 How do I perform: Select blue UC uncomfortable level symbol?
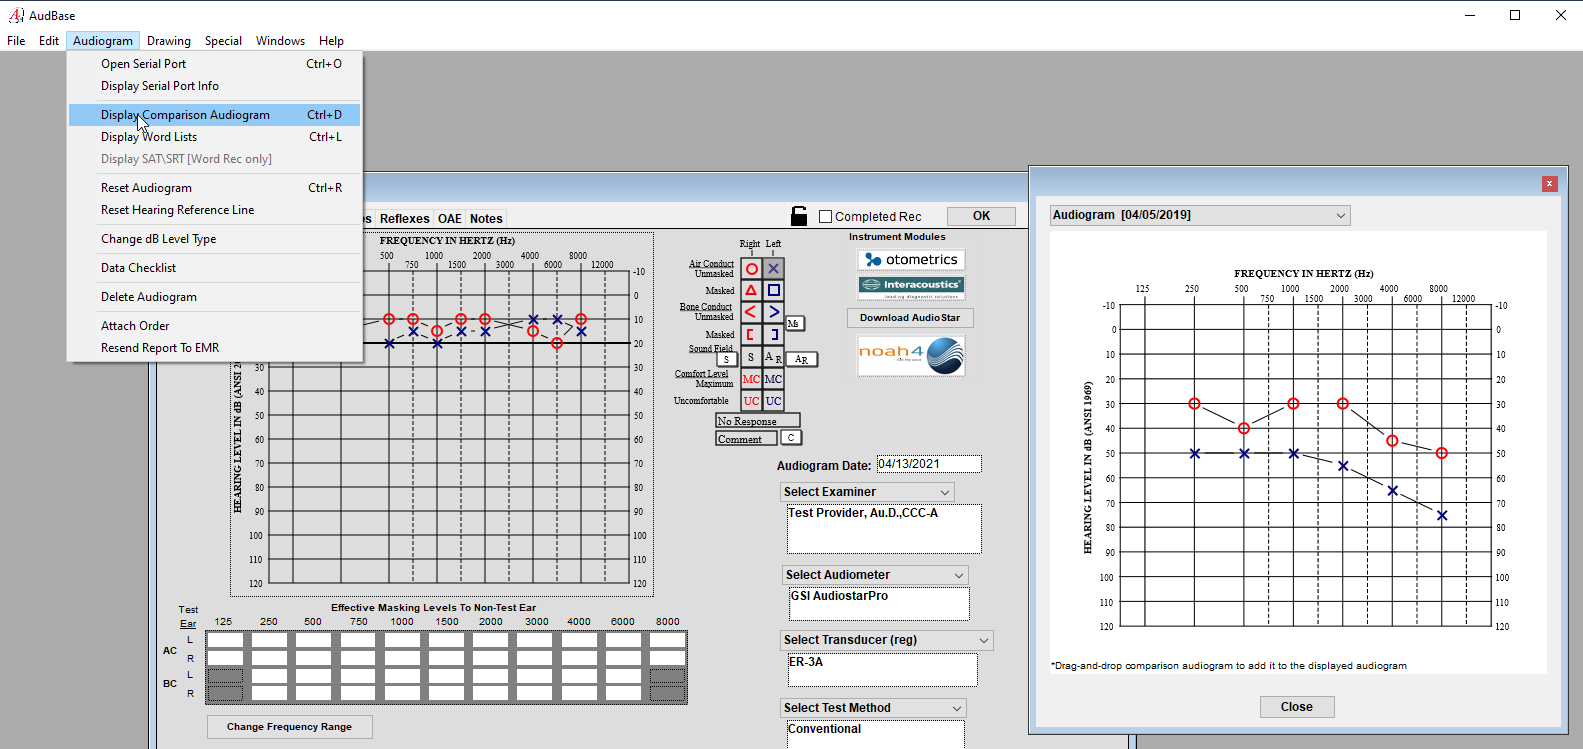[773, 401]
